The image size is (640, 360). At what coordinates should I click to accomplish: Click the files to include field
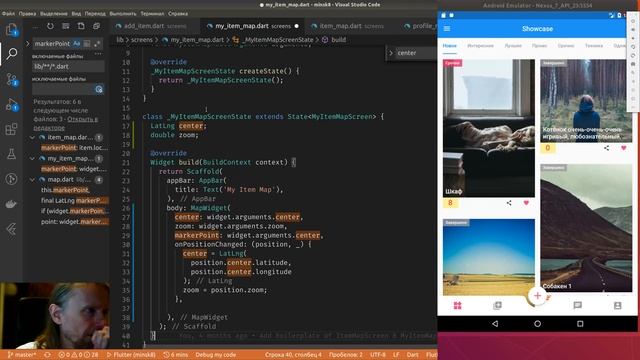[68, 66]
